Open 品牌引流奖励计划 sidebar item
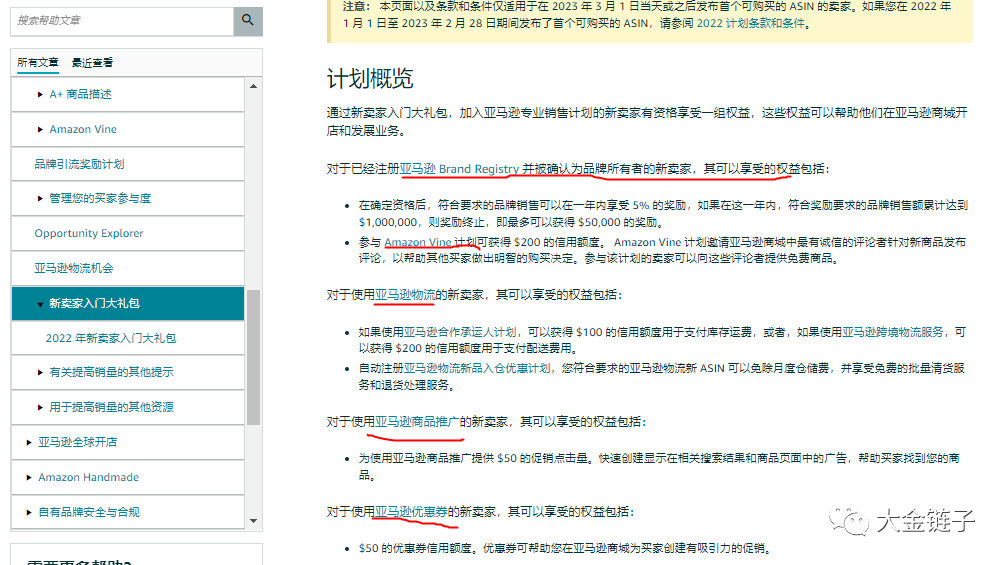The height and width of the screenshot is (565, 1008). point(79,164)
